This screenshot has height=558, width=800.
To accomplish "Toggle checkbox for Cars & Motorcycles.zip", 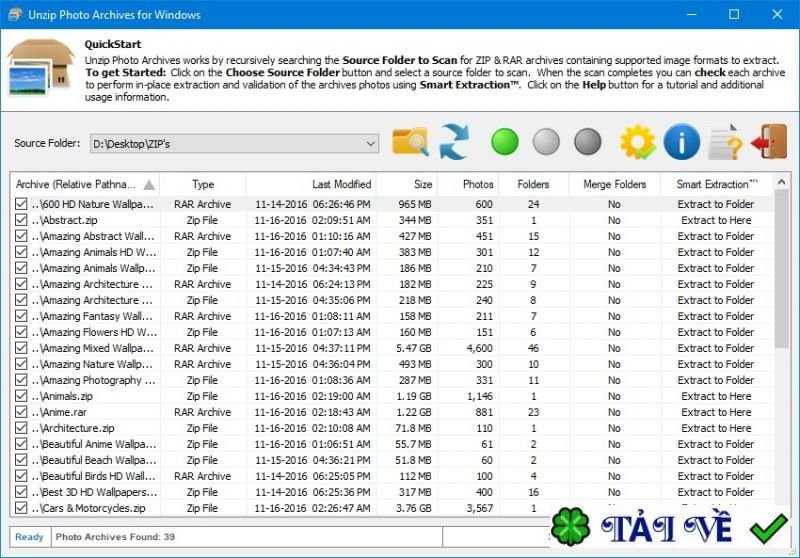I will click(x=21, y=508).
